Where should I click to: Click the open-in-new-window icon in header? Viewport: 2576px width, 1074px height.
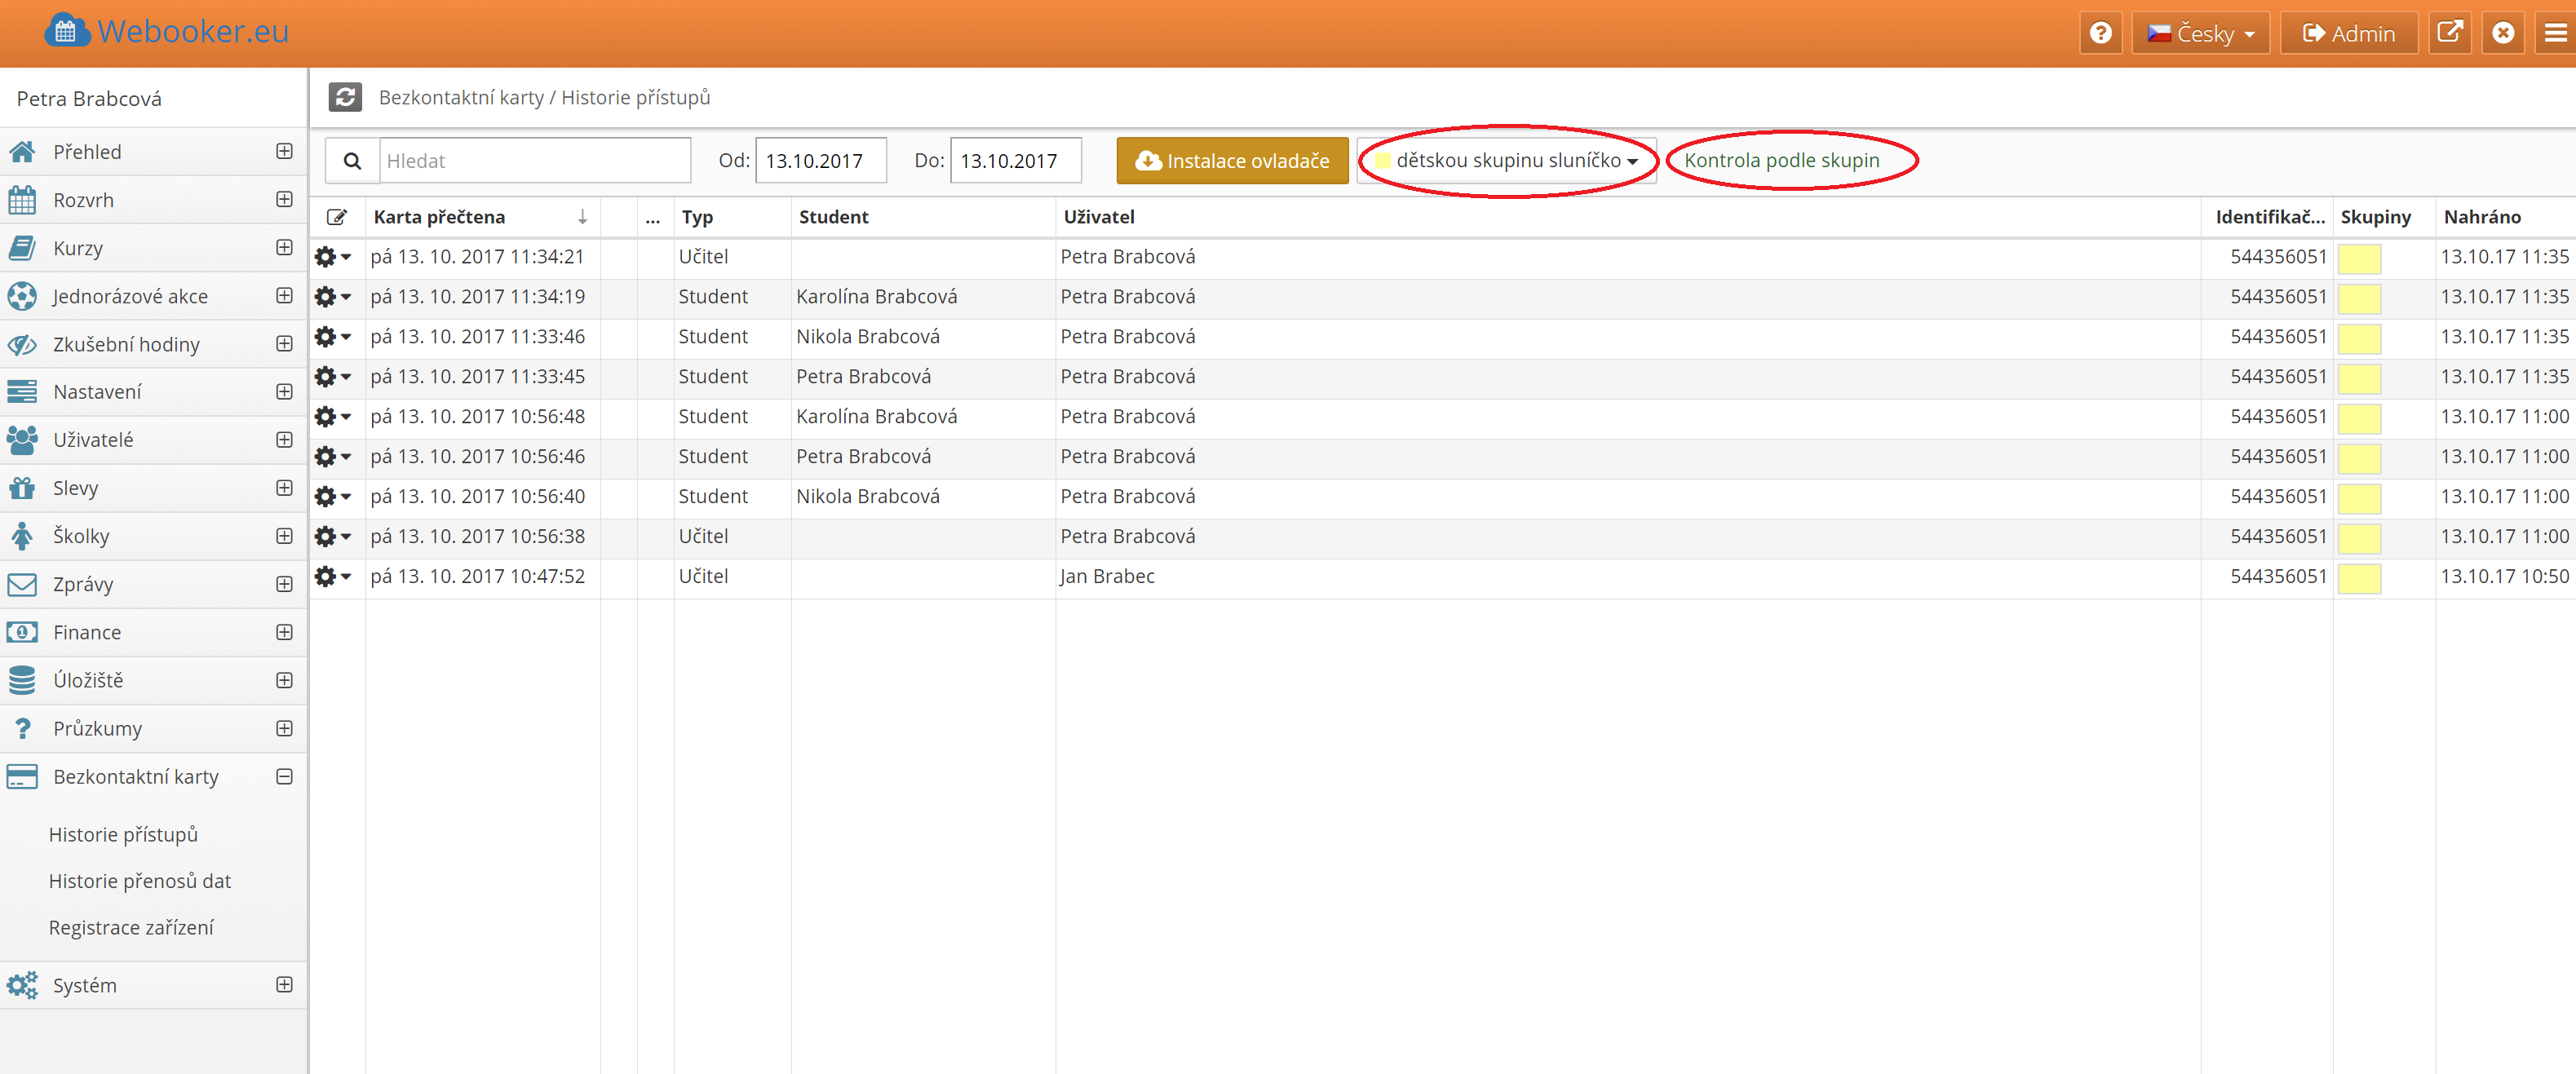click(2449, 33)
